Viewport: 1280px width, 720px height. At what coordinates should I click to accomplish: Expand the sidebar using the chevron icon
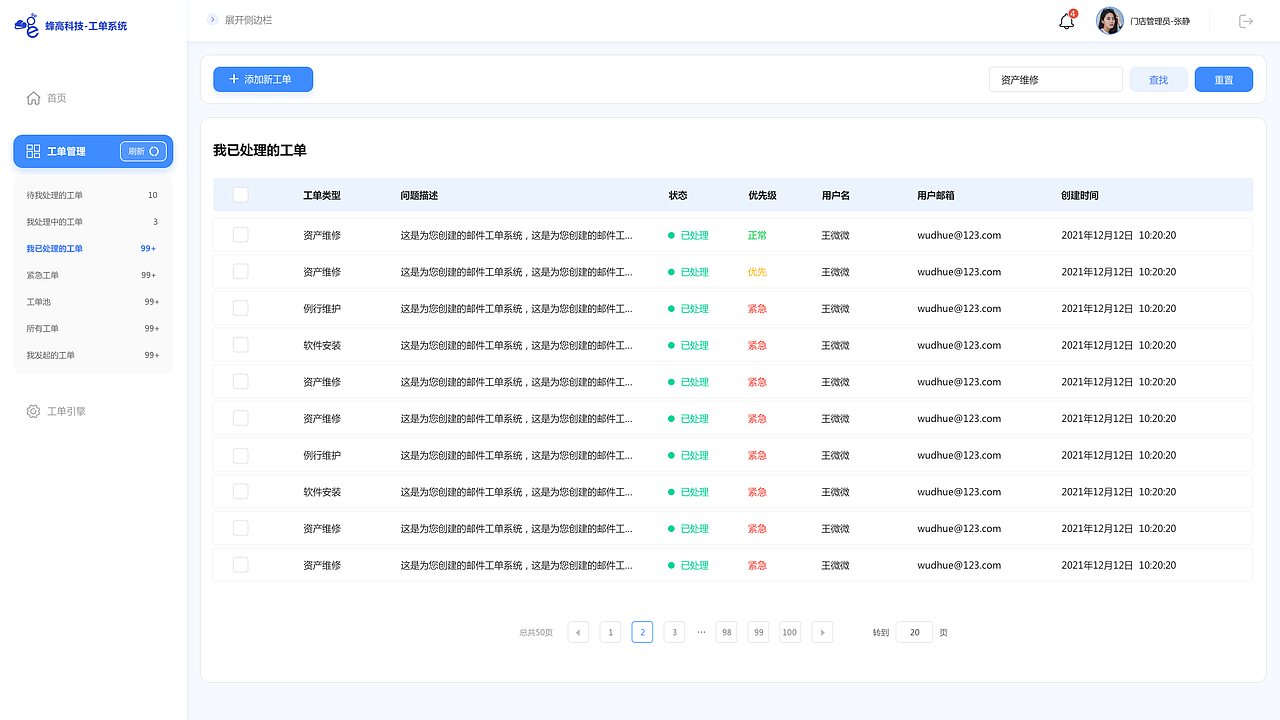(212, 20)
